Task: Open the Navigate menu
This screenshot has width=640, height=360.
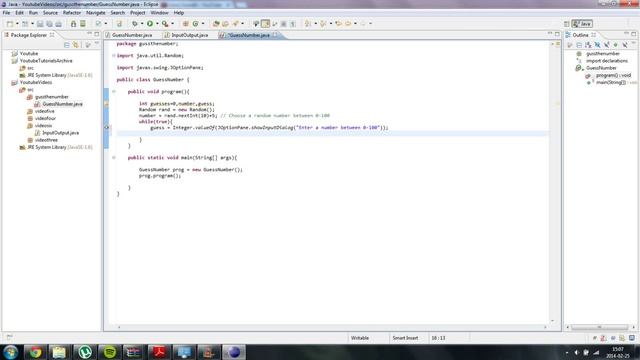Action: click(96, 13)
